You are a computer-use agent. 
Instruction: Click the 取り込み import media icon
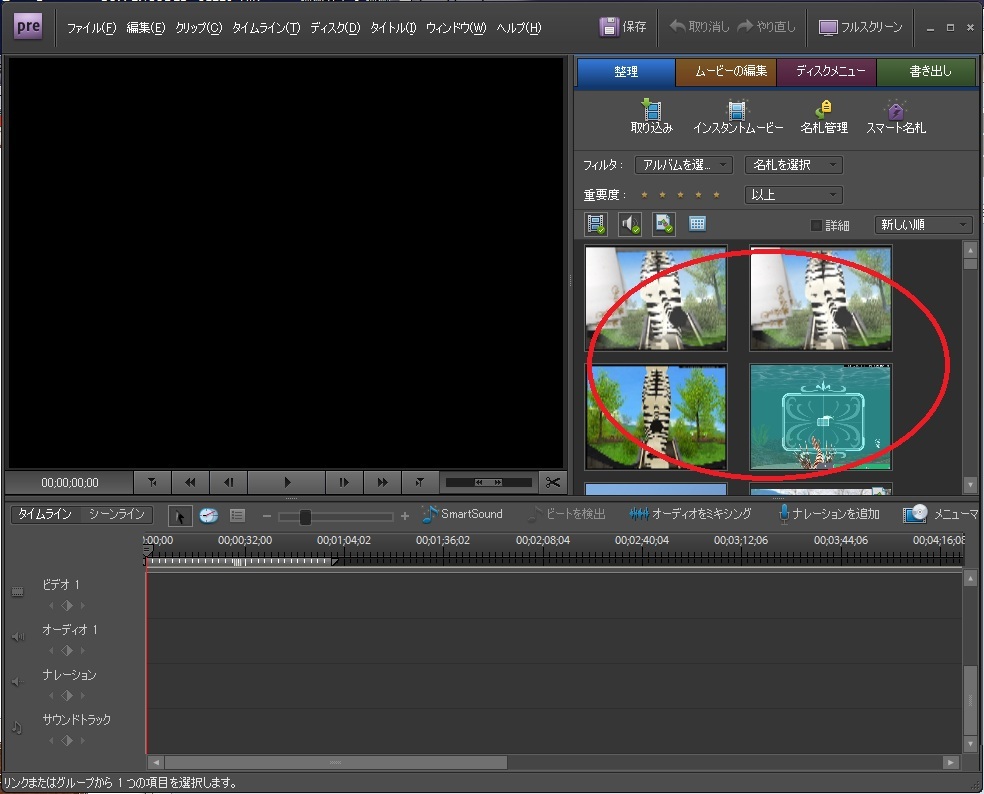click(651, 110)
